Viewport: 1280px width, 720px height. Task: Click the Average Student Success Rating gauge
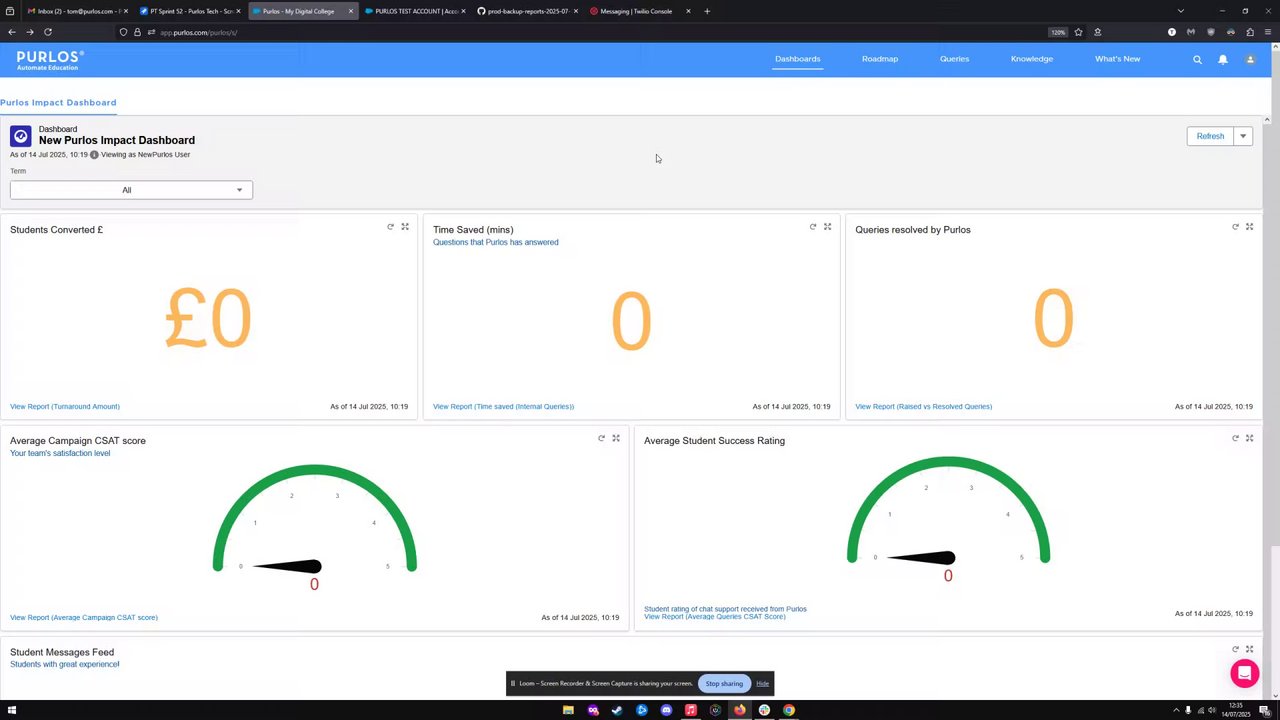click(948, 518)
